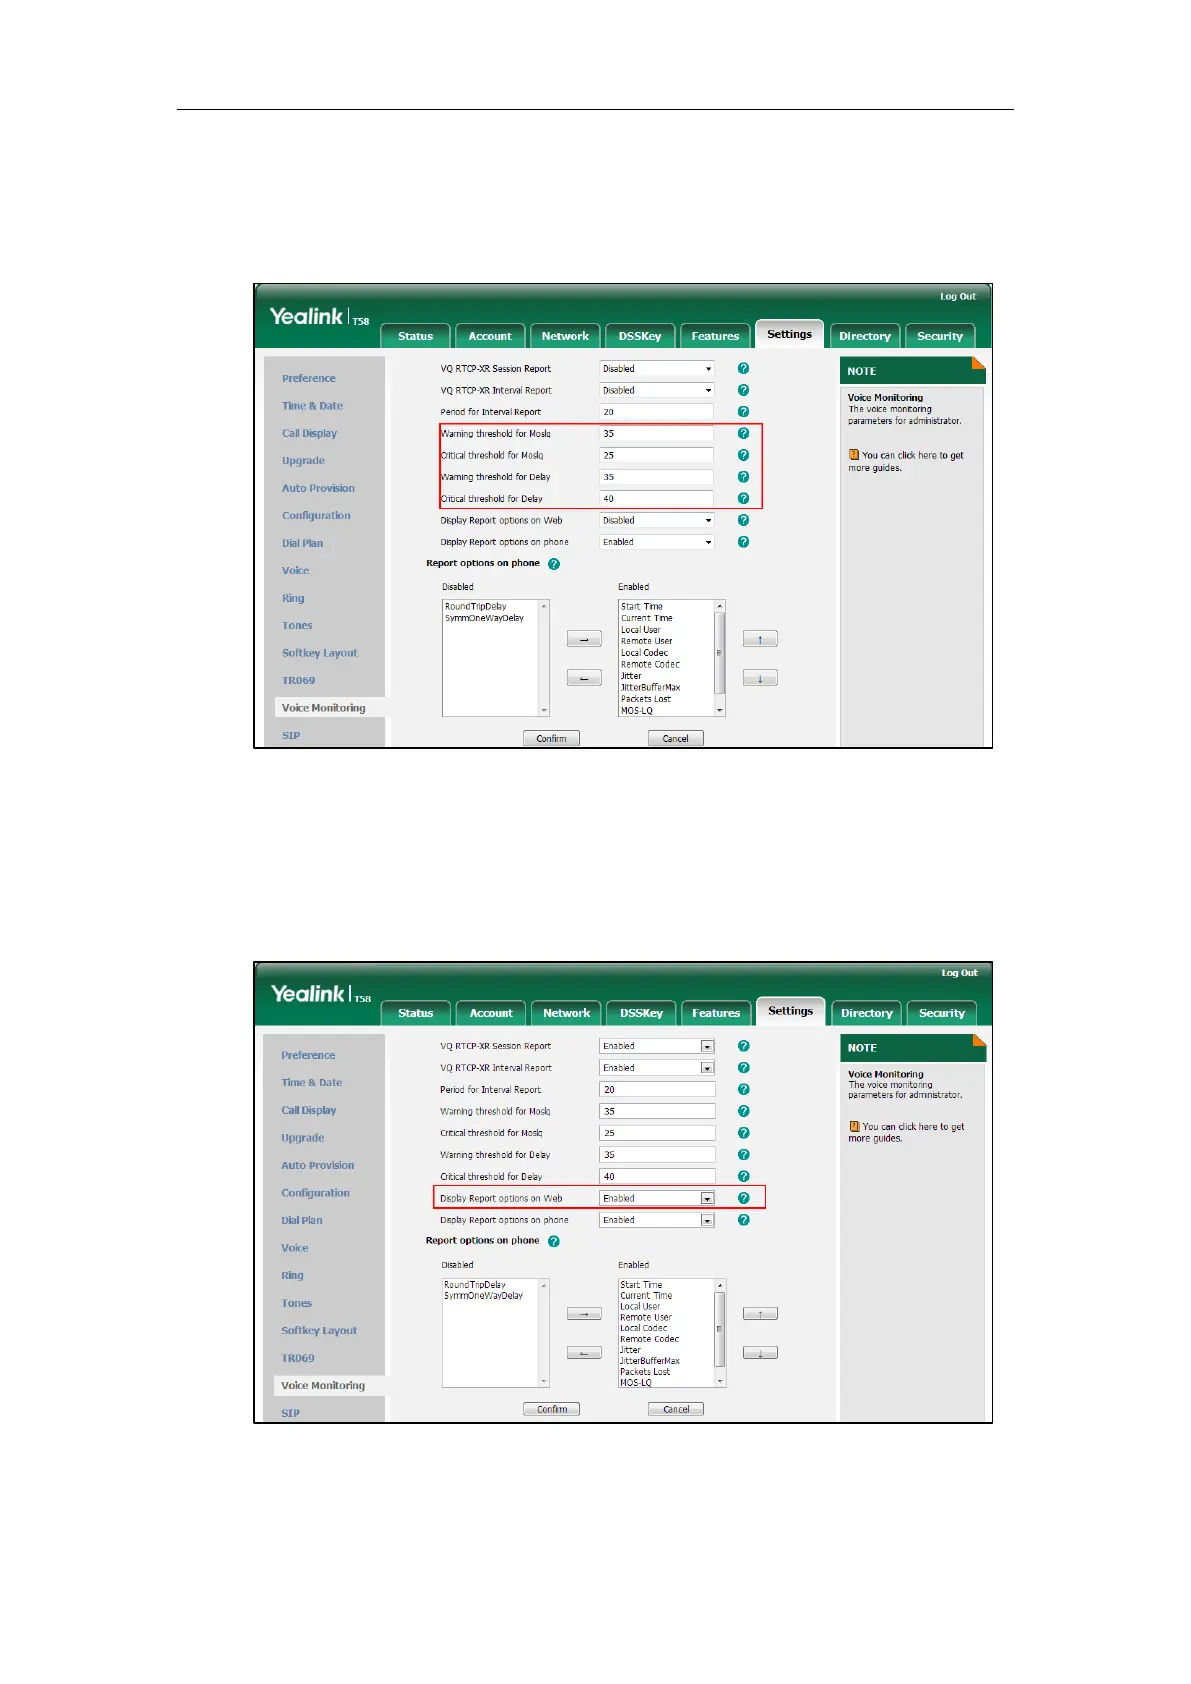
Task: Click help icon for Warning threshold for Delay, upper screenshot
Action: pos(743,477)
